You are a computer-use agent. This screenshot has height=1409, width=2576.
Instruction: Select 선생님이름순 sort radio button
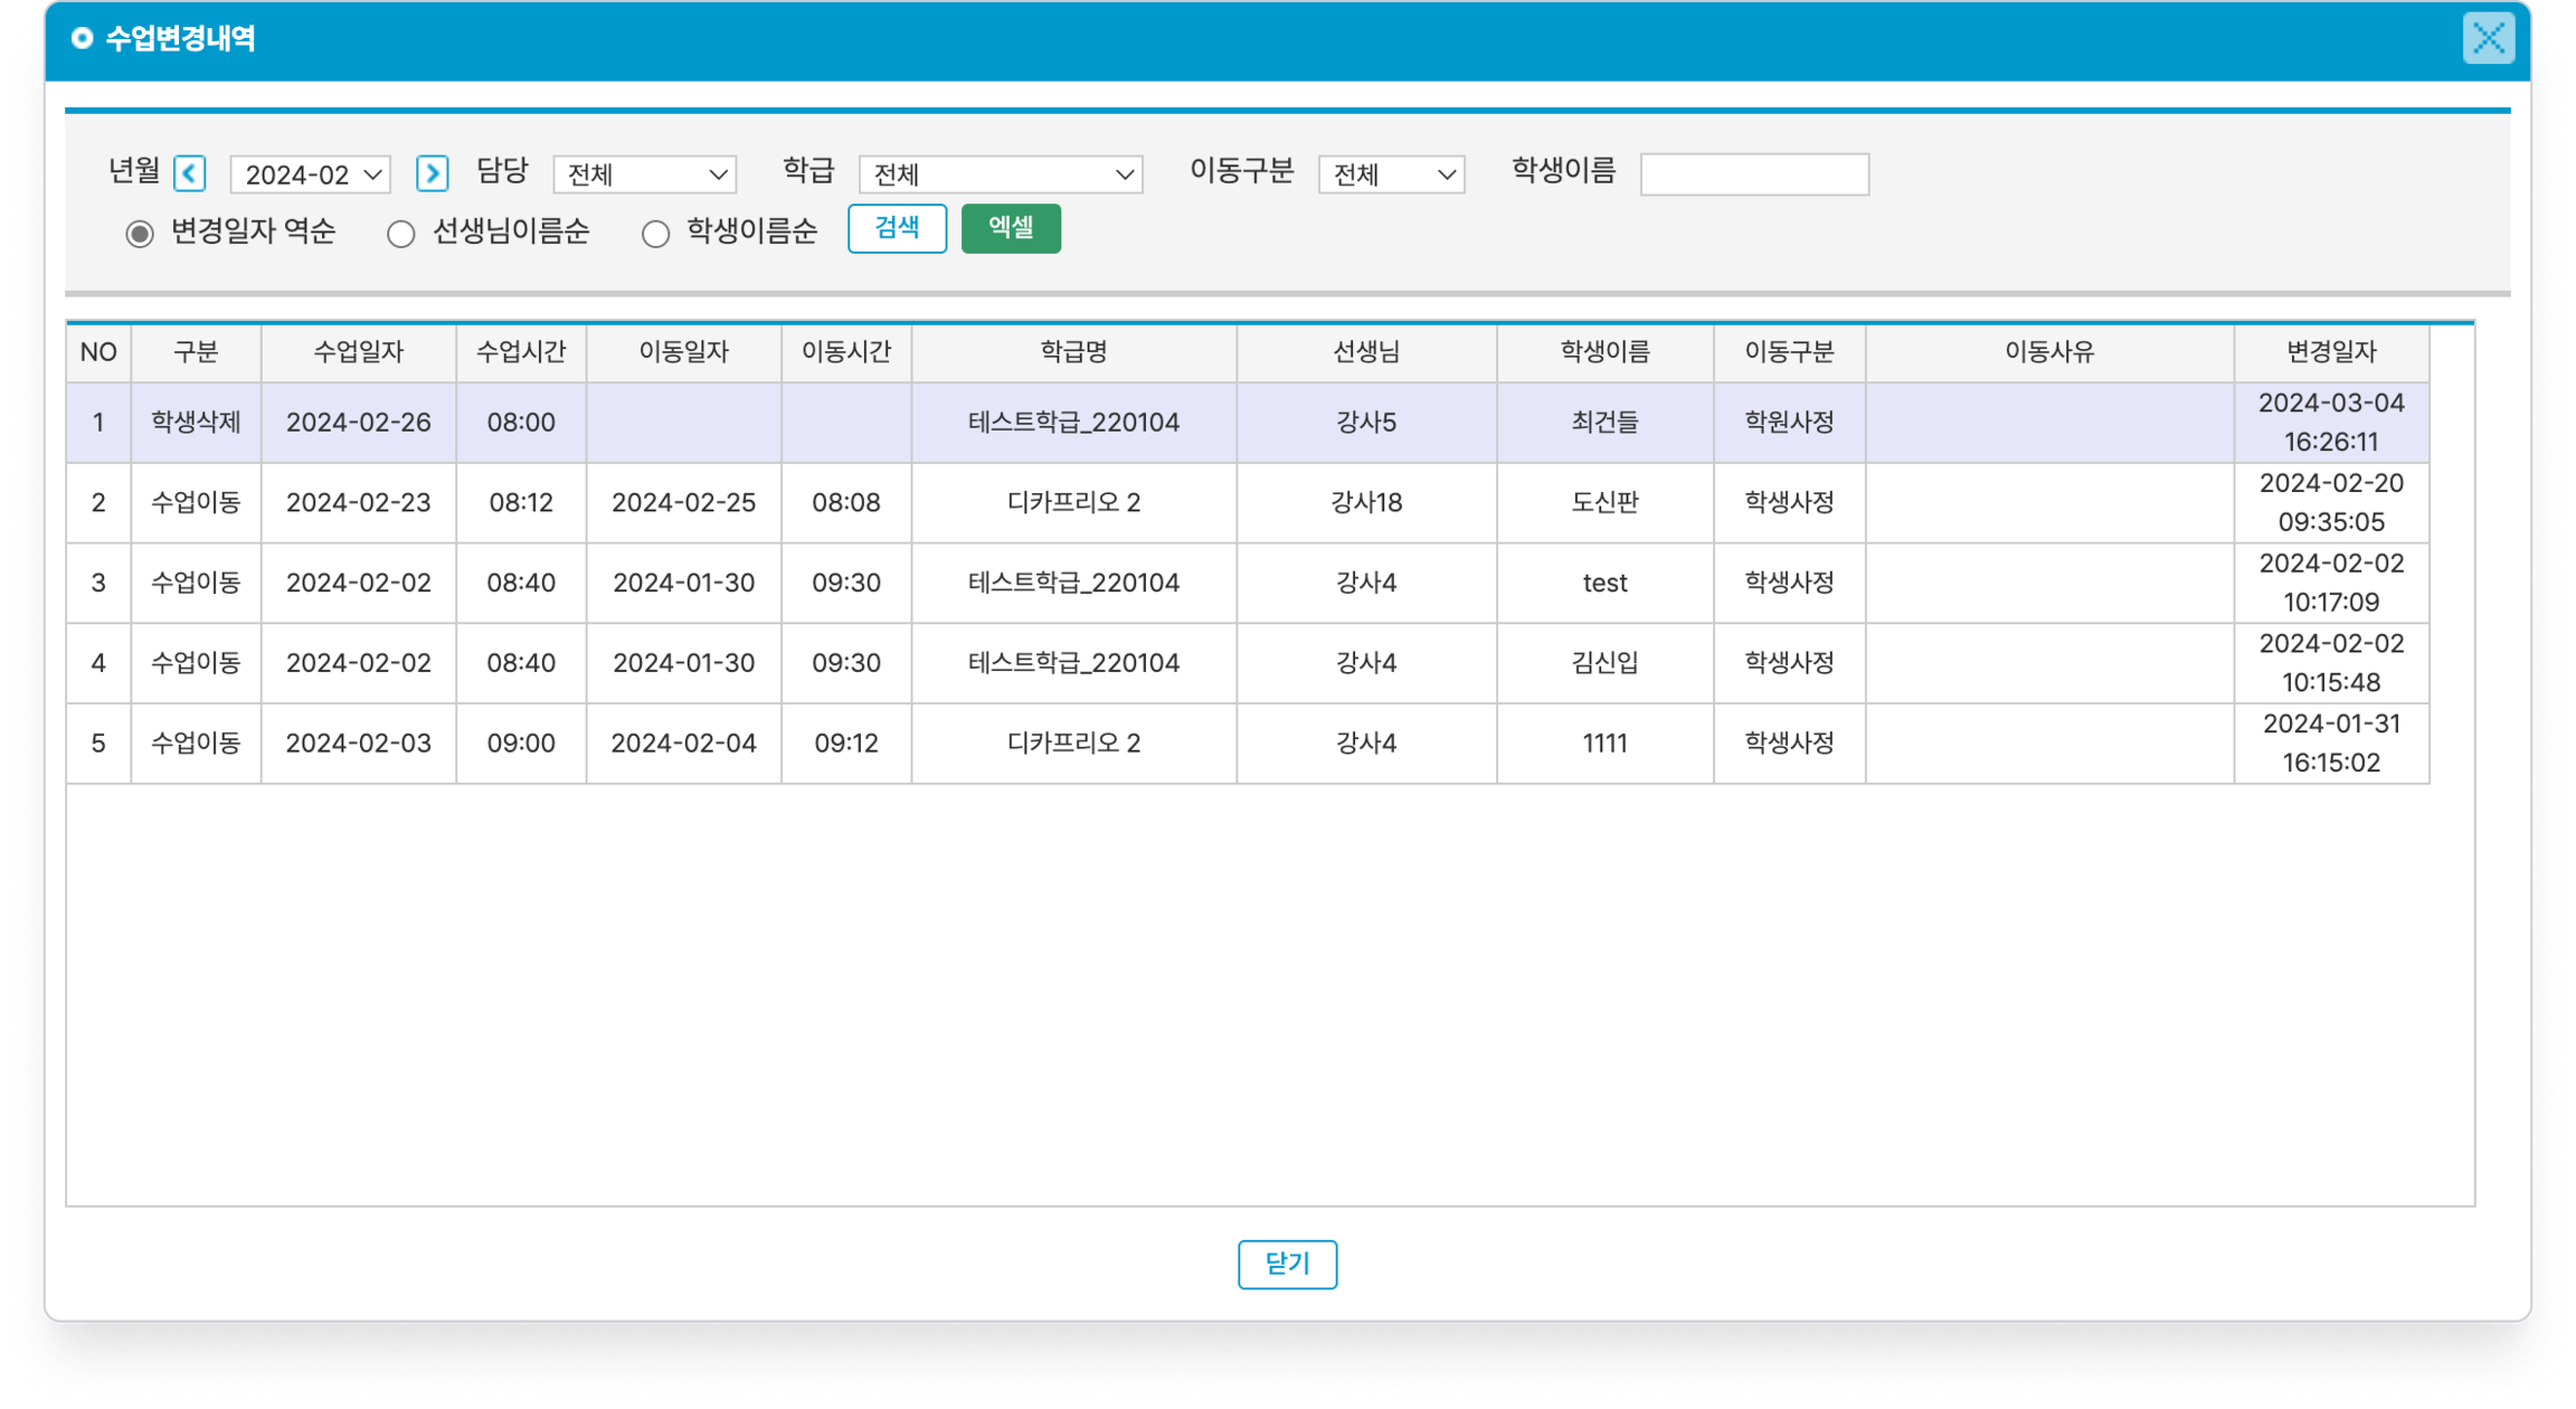pos(401,234)
